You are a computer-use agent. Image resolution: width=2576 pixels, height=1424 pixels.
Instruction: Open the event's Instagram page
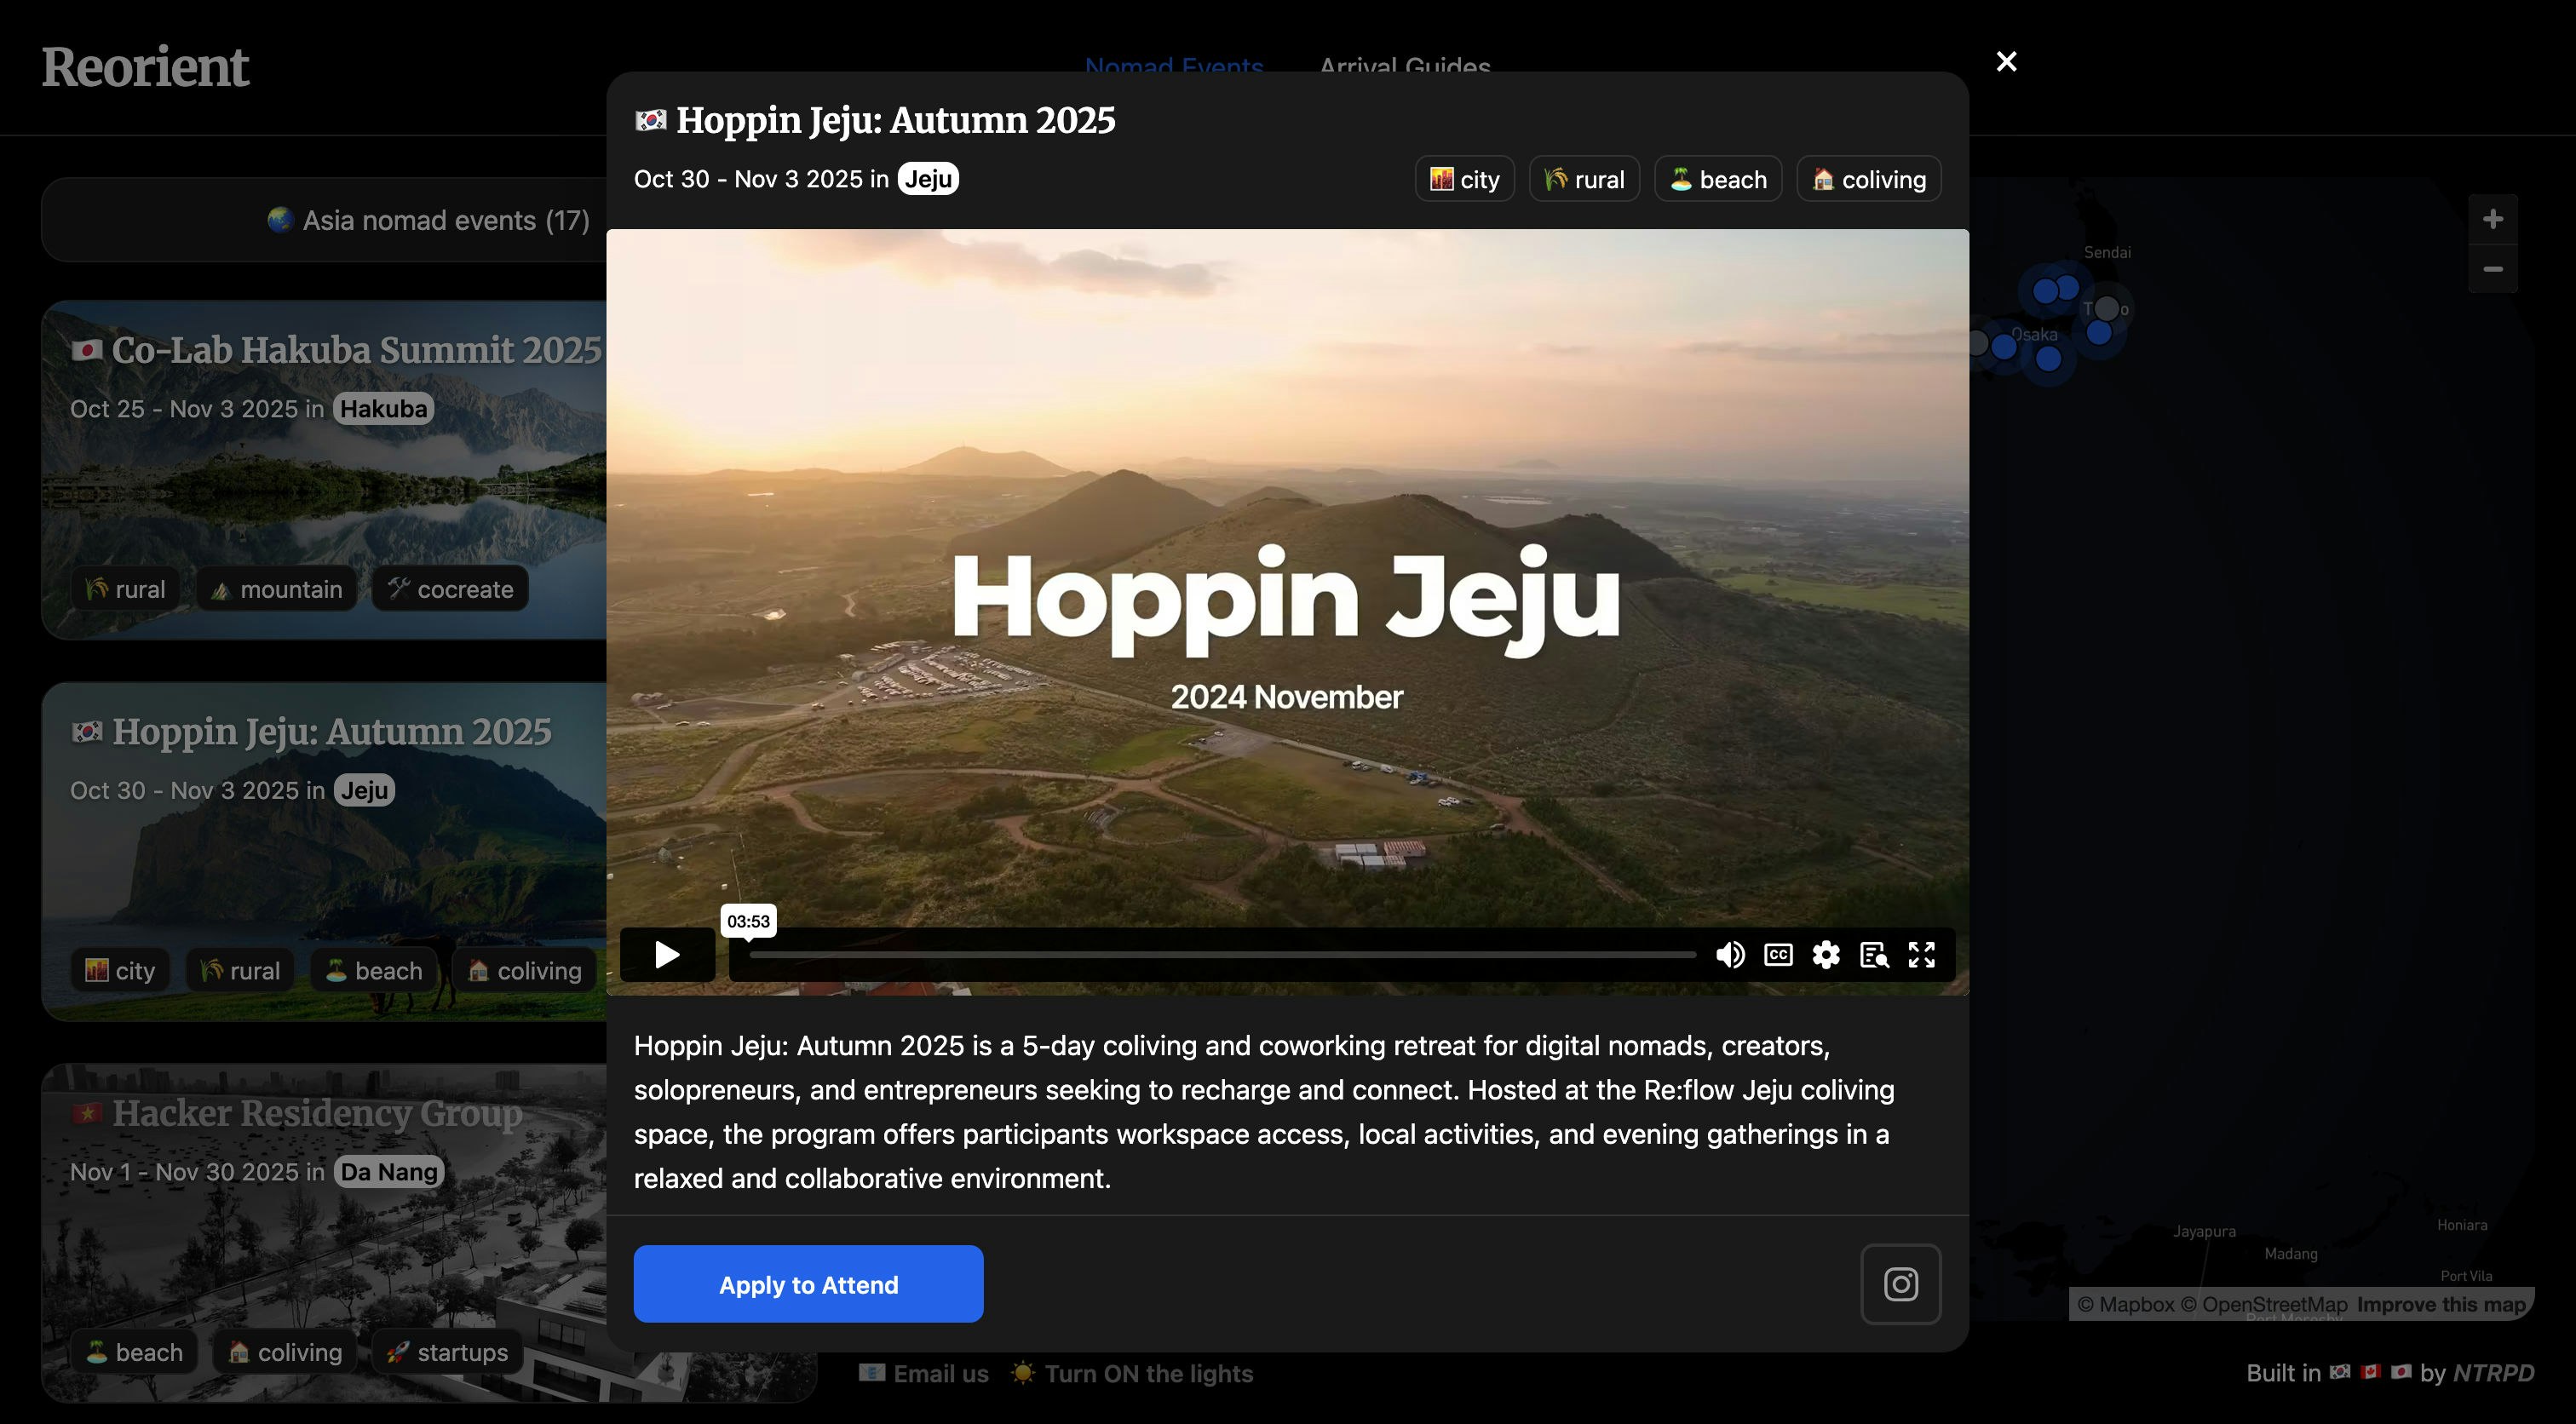point(1900,1283)
